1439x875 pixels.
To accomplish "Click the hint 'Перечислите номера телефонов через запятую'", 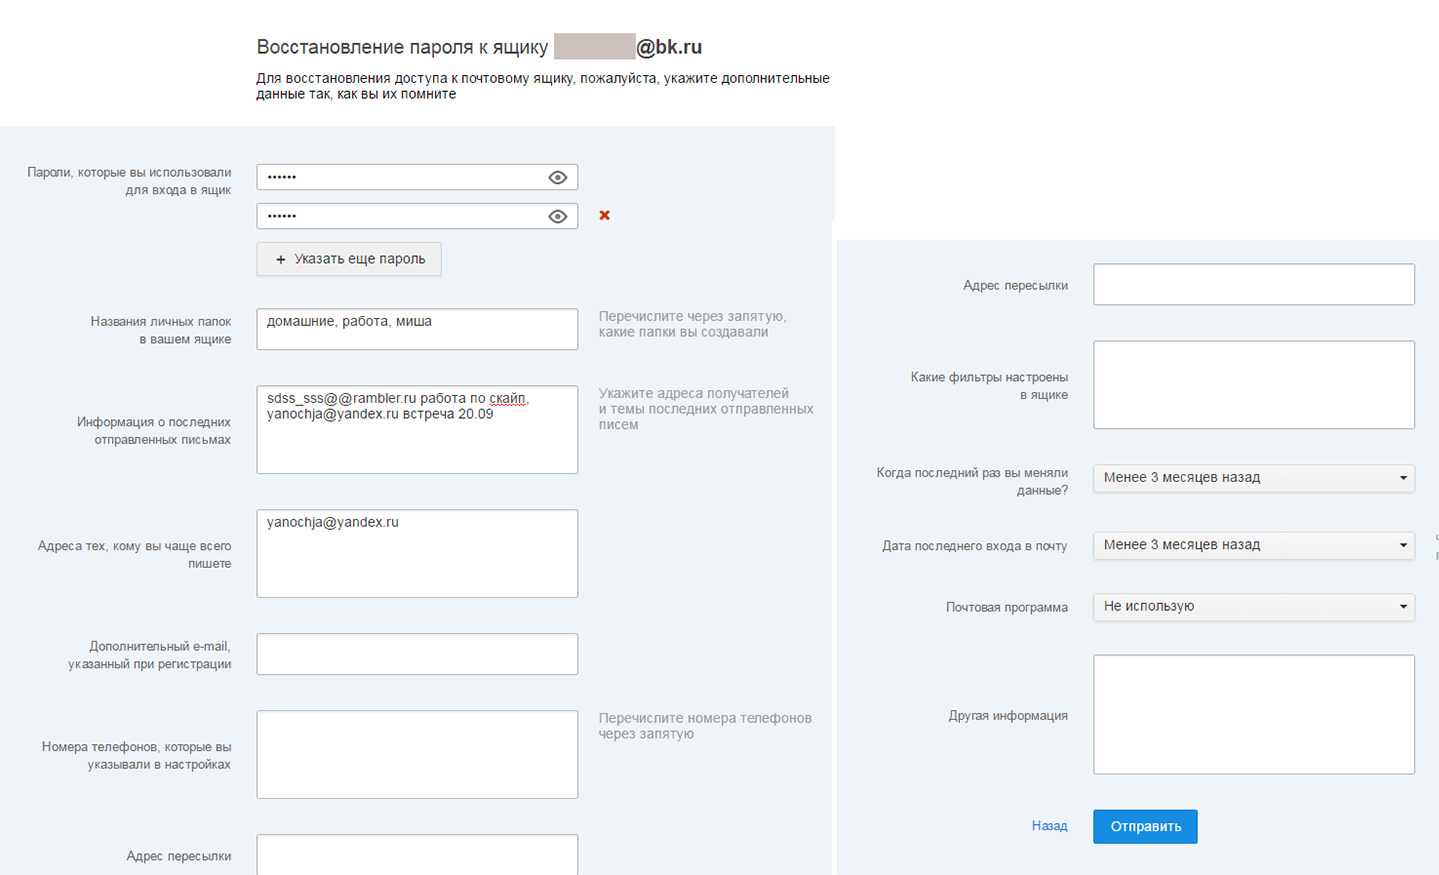I will click(705, 726).
